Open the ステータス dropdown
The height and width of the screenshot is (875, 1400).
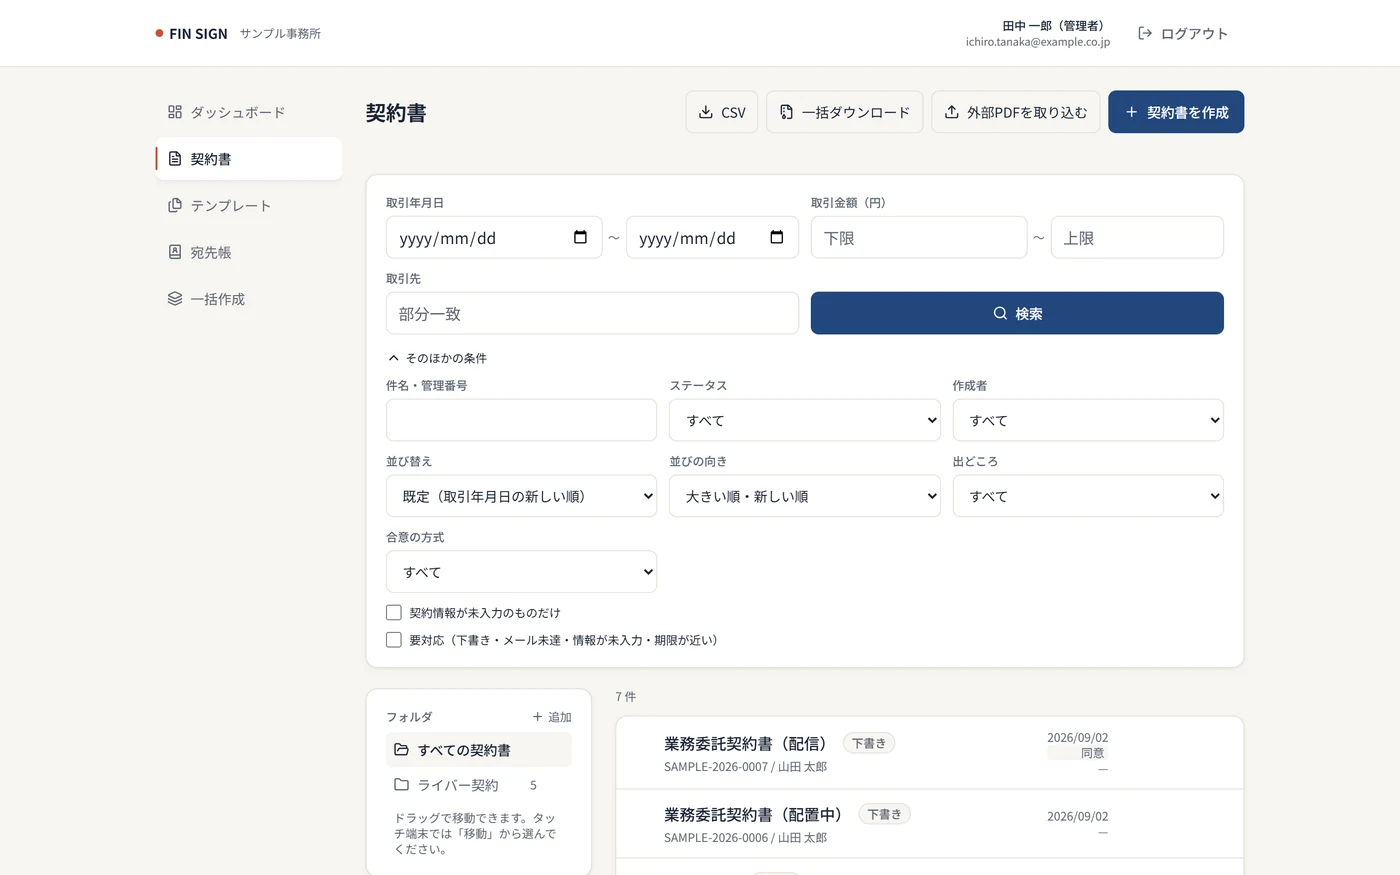pyautogui.click(x=805, y=420)
